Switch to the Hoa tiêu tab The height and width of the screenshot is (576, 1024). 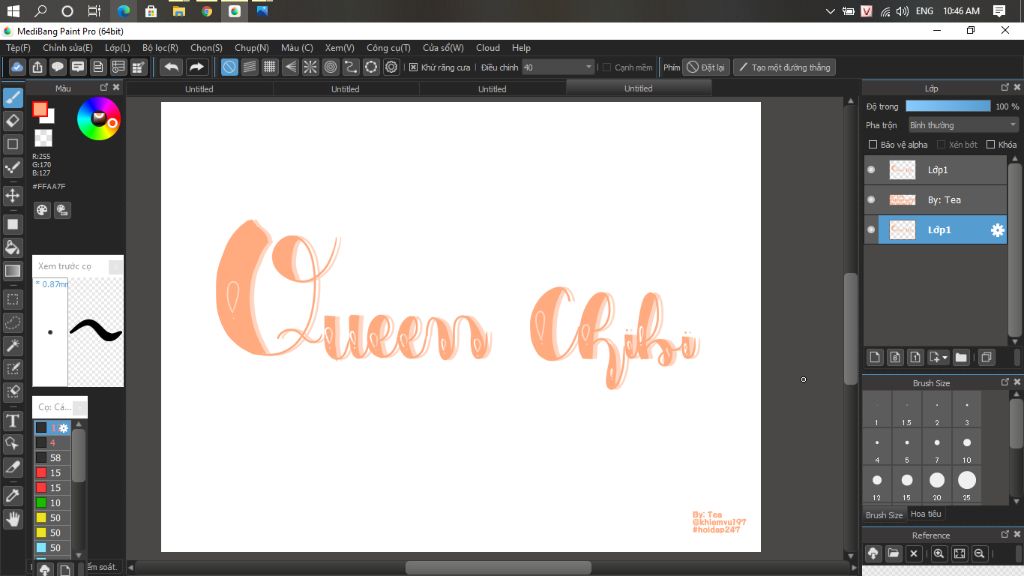pos(926,514)
